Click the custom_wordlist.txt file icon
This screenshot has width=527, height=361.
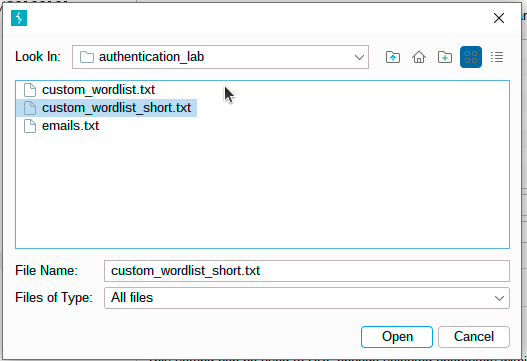[x=30, y=90]
